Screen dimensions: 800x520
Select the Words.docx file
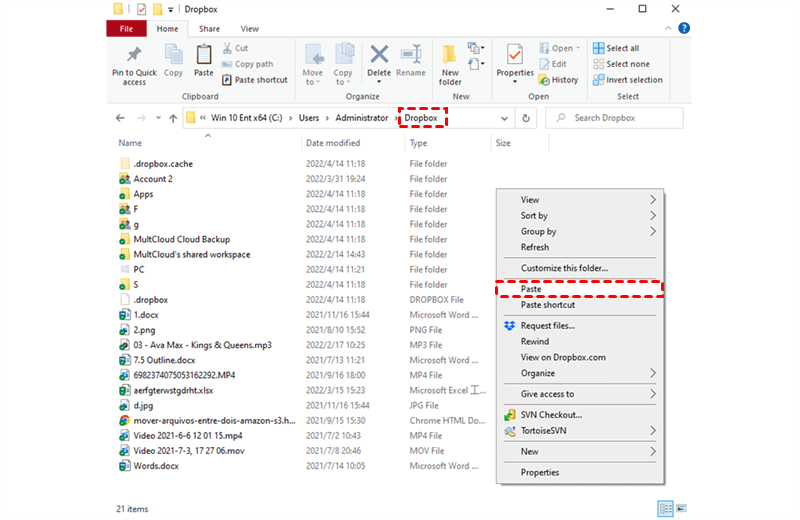156,466
